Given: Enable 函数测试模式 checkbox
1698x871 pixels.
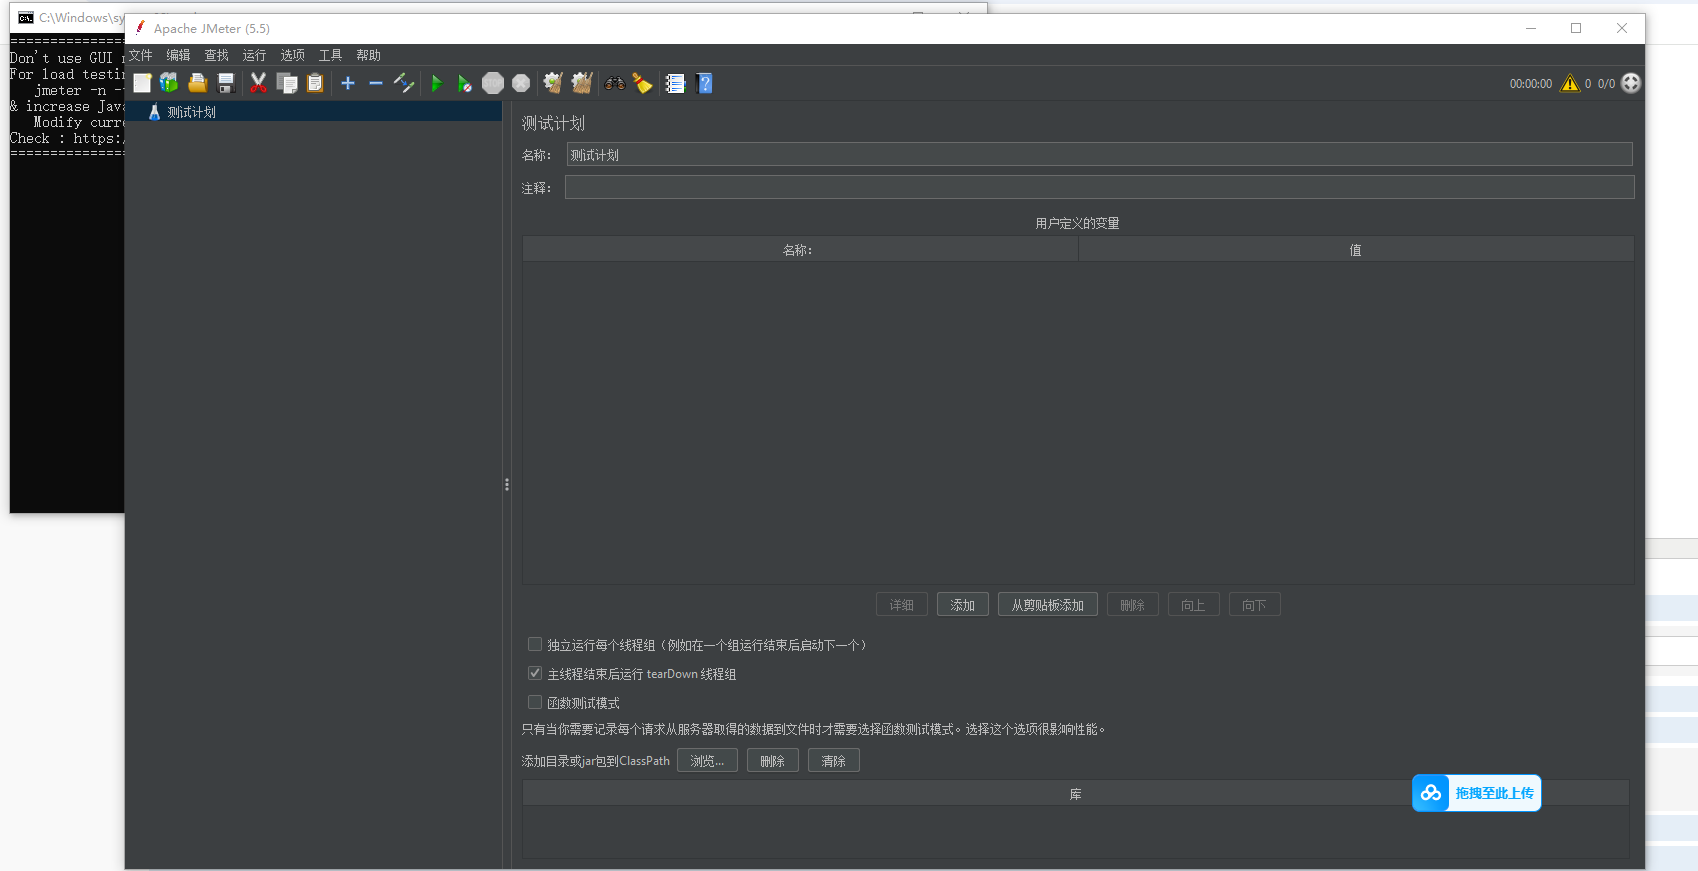Looking at the screenshot, I should coord(535,703).
